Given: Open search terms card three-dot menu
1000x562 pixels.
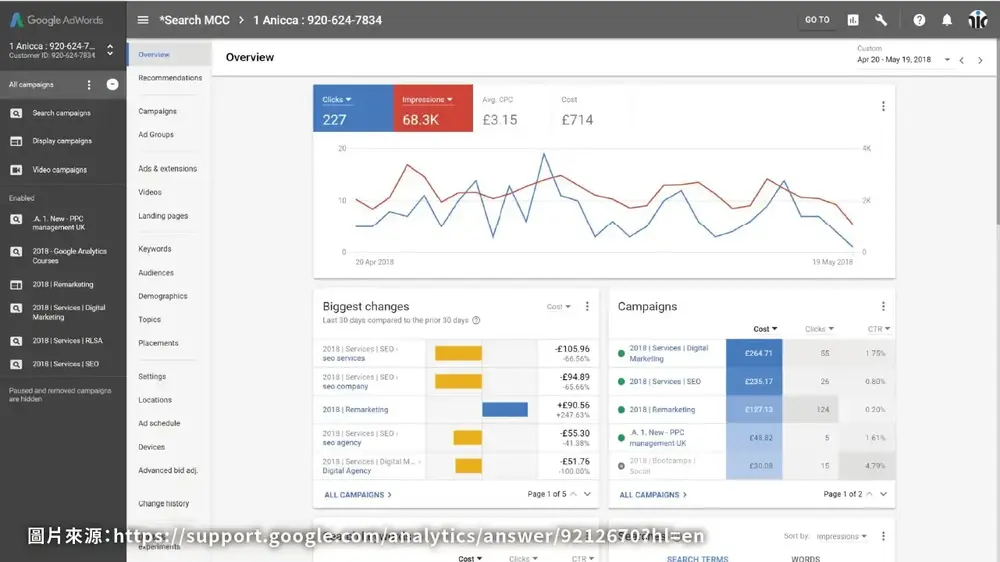Looking at the screenshot, I should point(883,536).
